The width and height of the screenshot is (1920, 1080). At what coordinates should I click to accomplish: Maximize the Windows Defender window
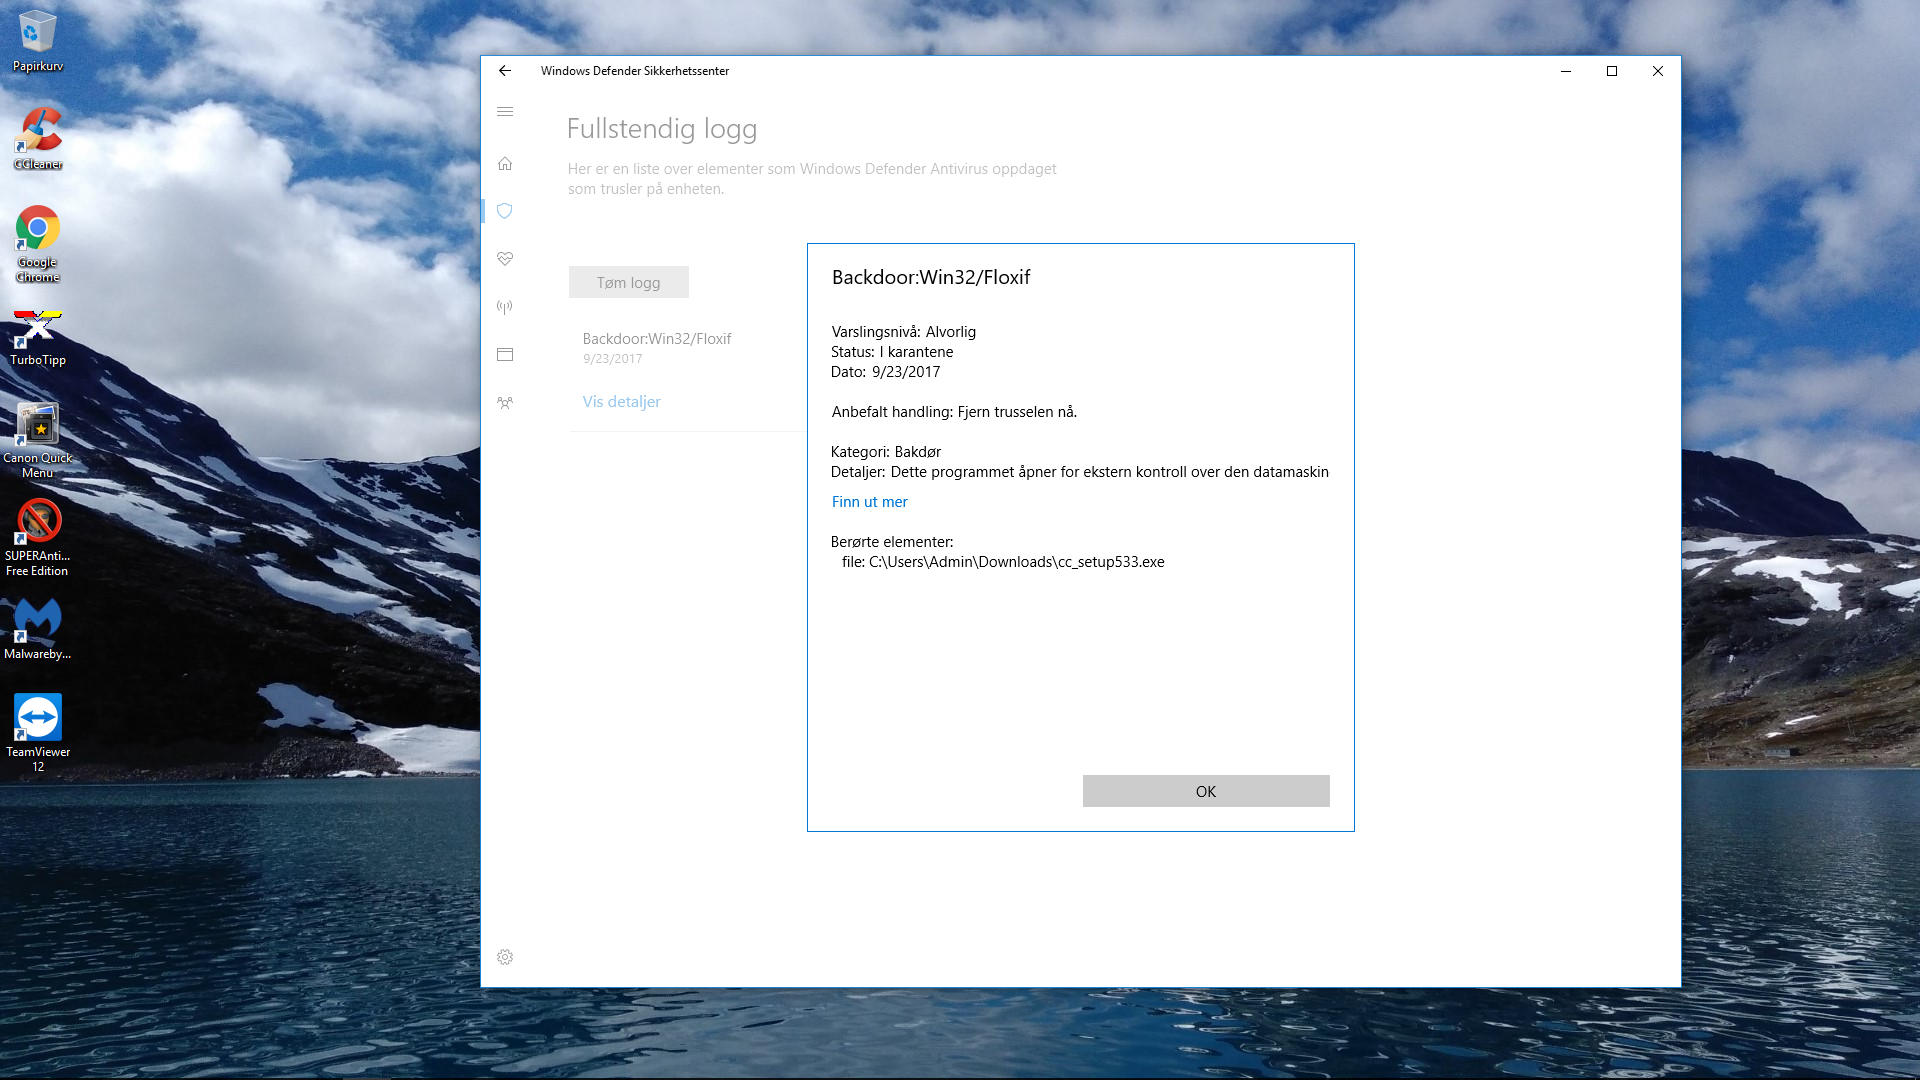click(x=1612, y=71)
